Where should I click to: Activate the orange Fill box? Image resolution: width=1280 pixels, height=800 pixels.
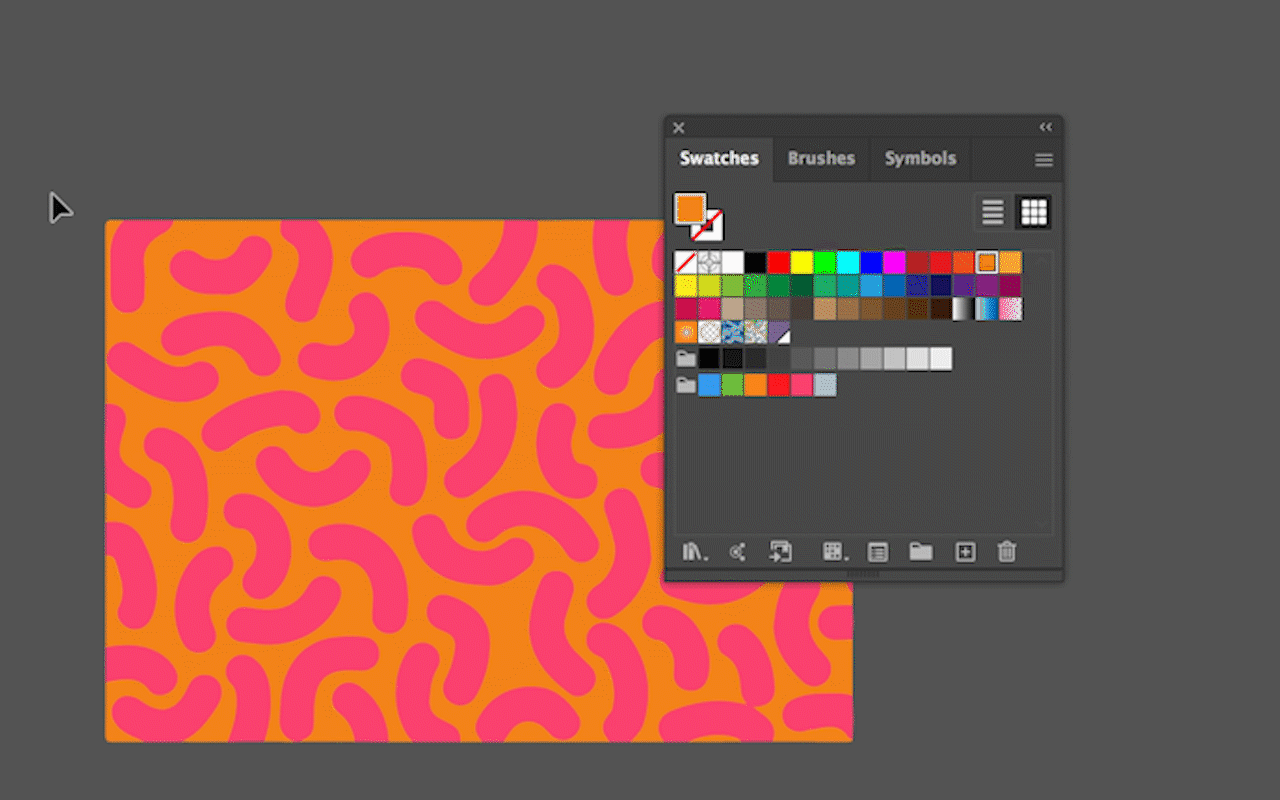pos(690,209)
